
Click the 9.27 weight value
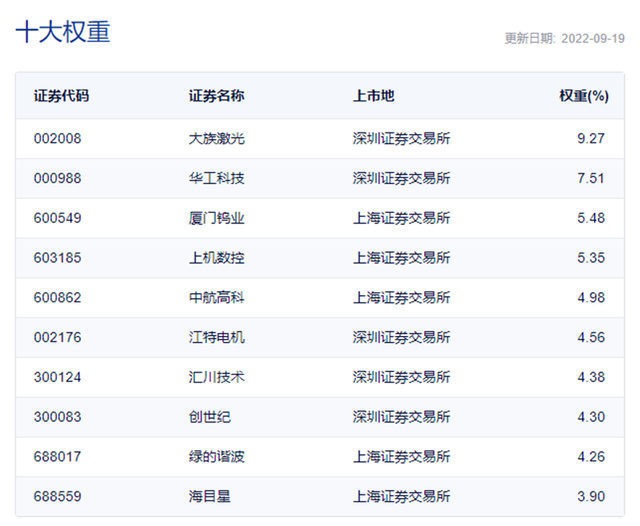pyautogui.click(x=591, y=138)
